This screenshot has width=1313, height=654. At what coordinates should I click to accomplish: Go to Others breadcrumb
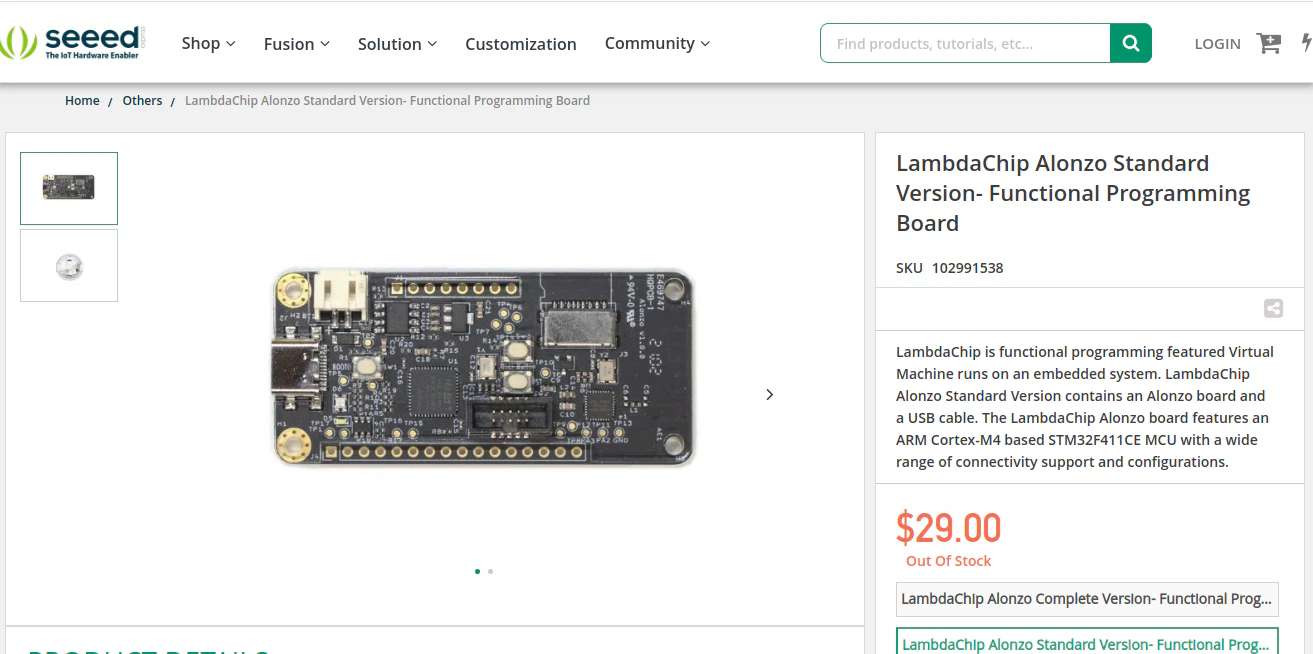(x=142, y=100)
